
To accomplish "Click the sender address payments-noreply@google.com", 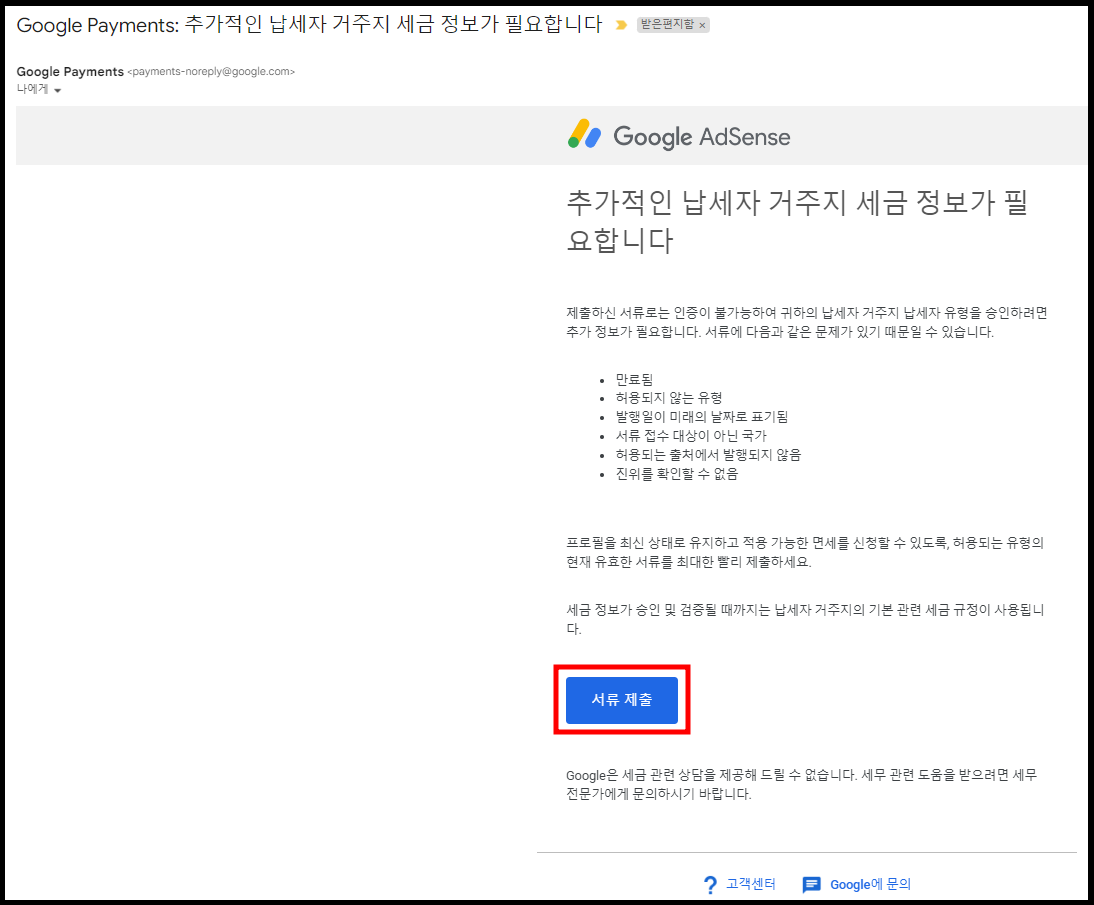I will (x=211, y=71).
